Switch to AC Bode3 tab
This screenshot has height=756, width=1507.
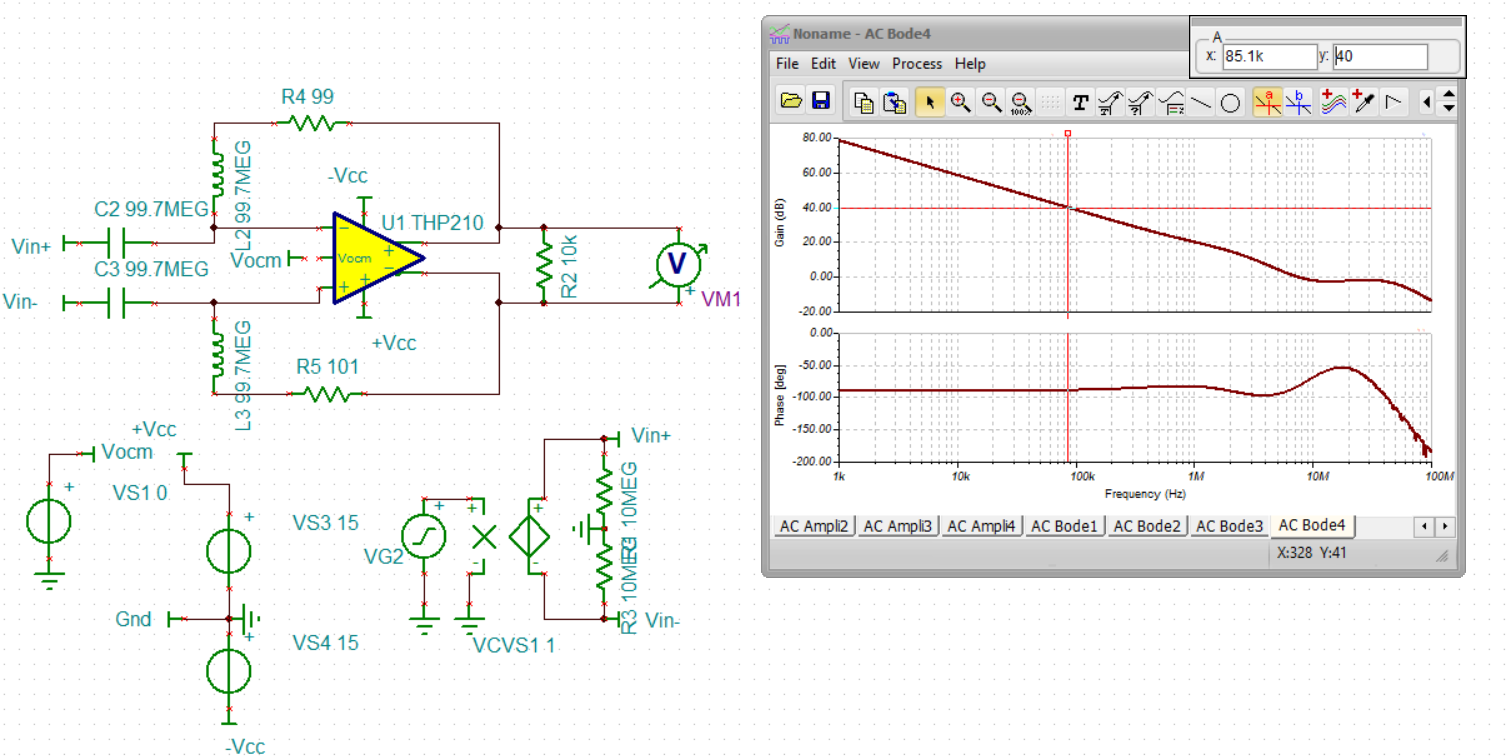pyautogui.click(x=1229, y=526)
